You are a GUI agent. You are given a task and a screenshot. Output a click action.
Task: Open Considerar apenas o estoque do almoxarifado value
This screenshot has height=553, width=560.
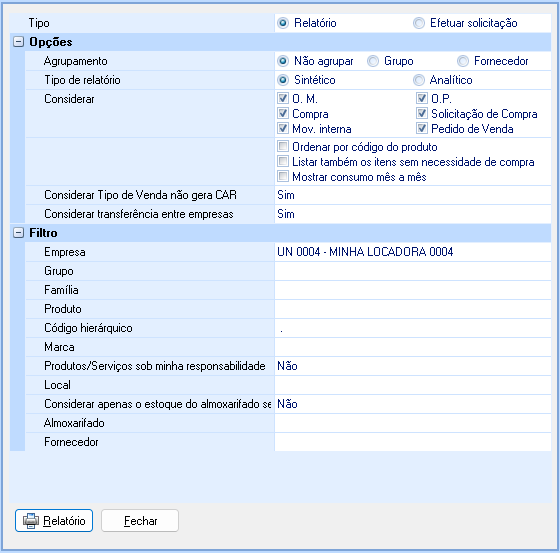(x=413, y=404)
